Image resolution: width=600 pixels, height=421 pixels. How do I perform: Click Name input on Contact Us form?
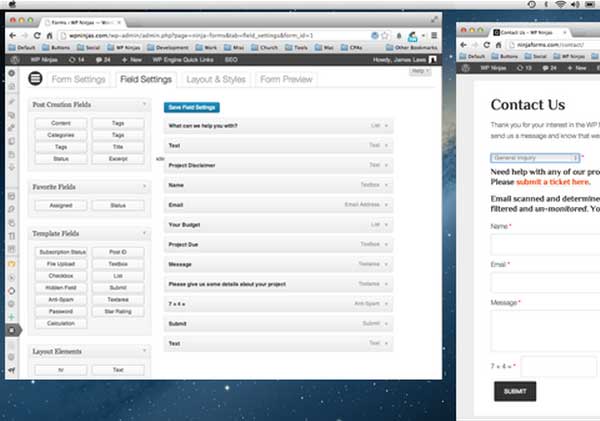pos(545,245)
